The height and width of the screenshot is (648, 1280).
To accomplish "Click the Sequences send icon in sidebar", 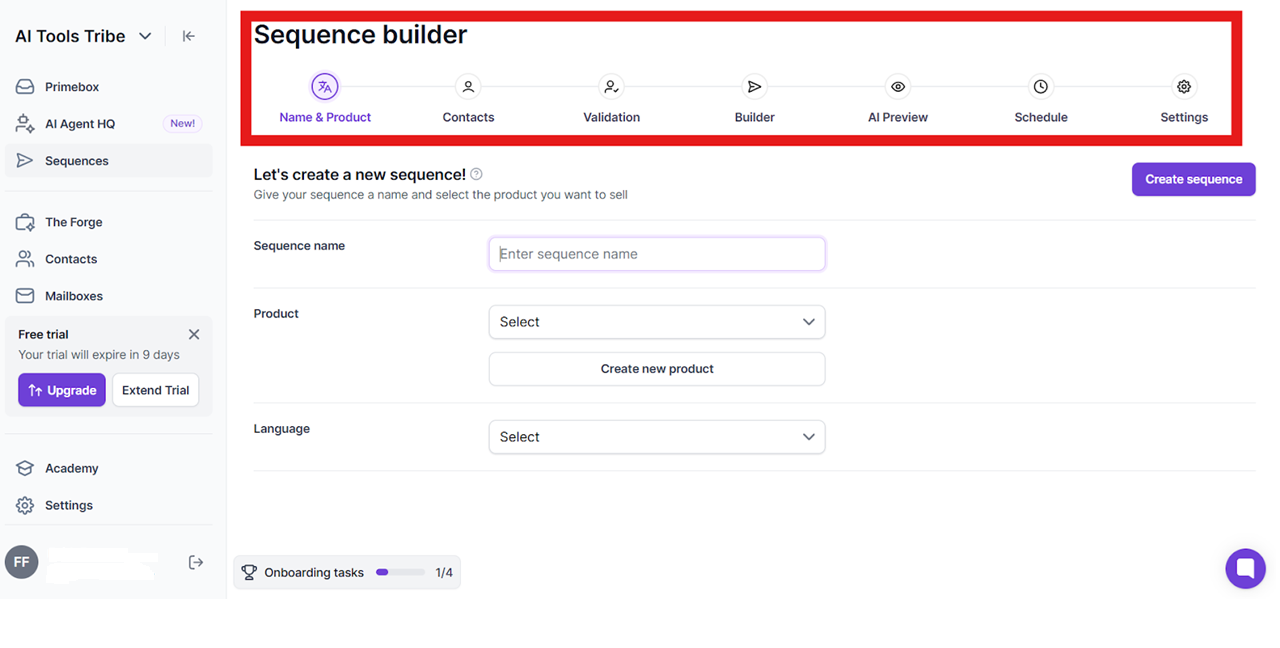I will [x=25, y=161].
